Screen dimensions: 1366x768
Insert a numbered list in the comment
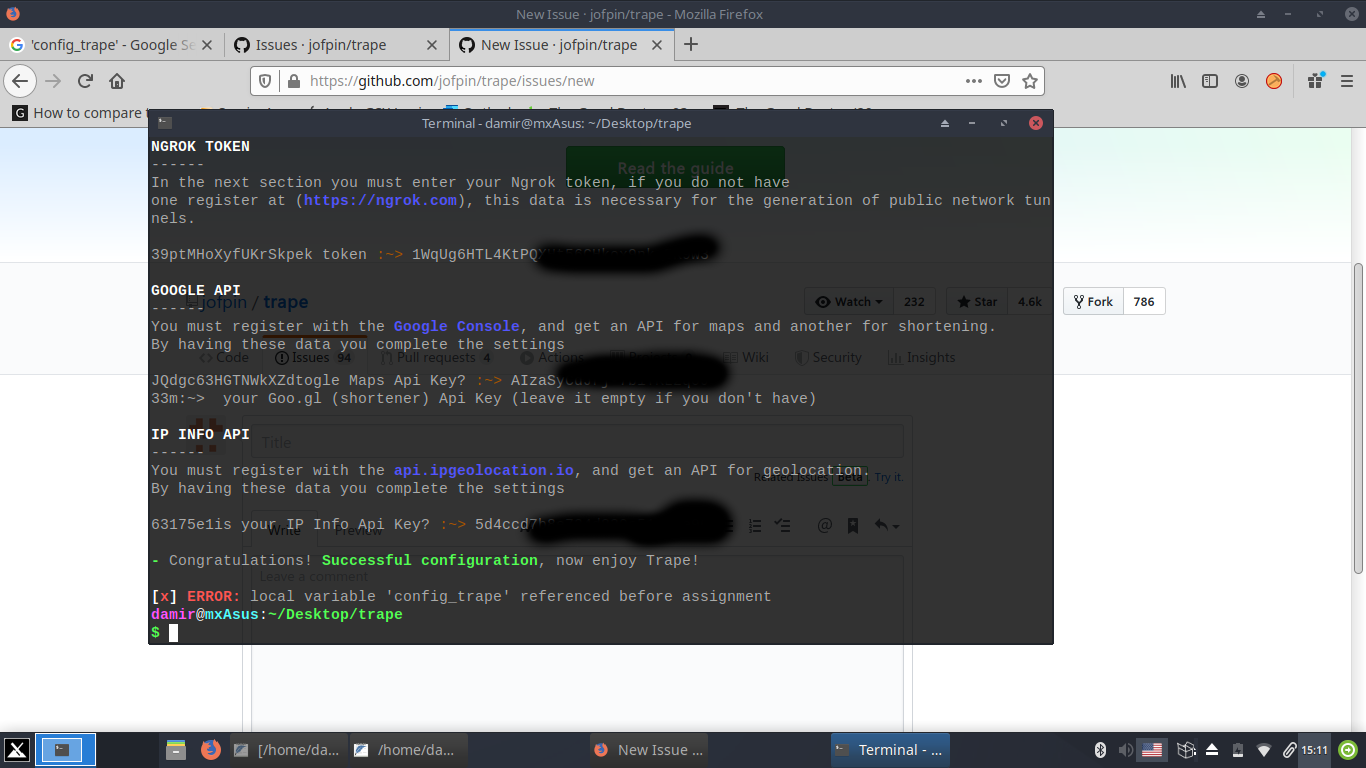pos(756,525)
